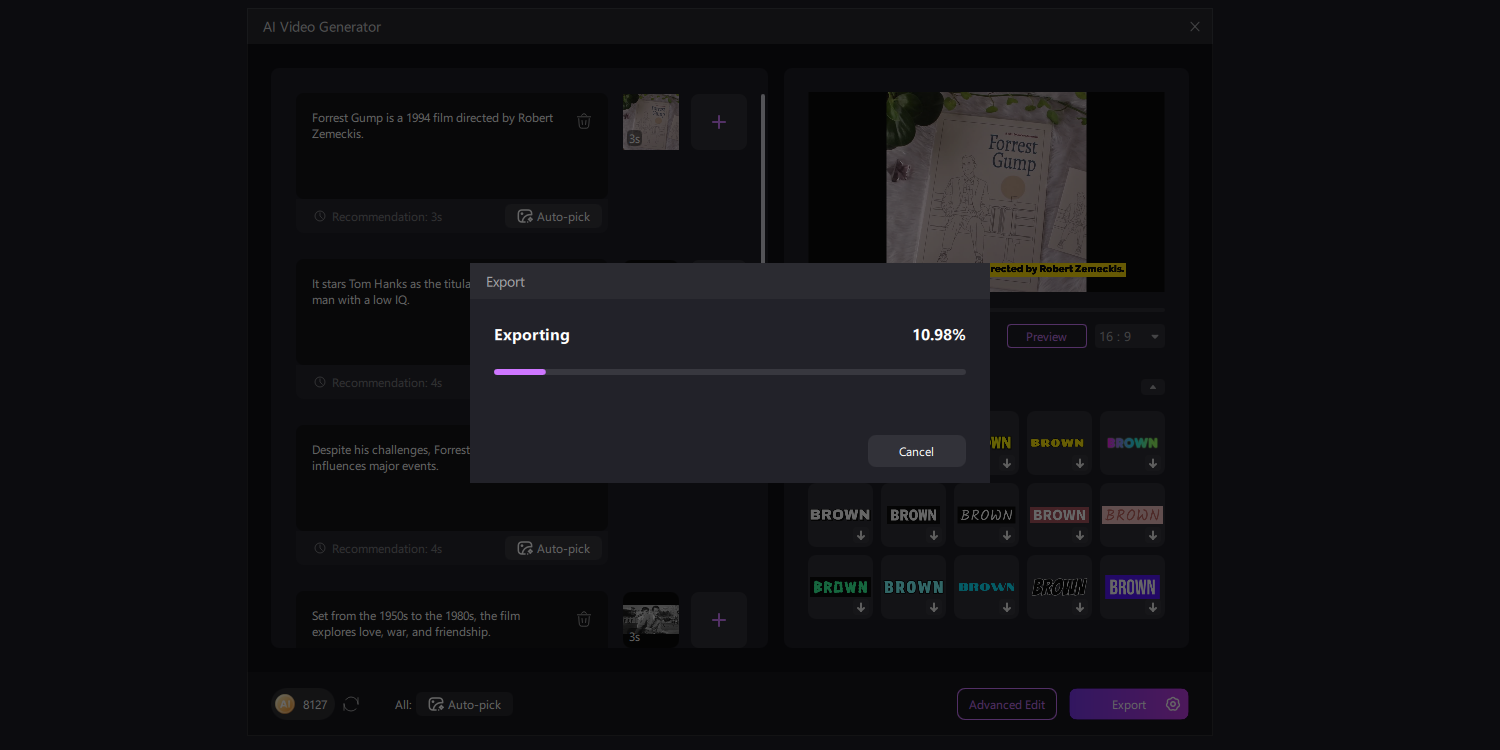The width and height of the screenshot is (1500, 750).
Task: Delete the Forrest Gump 1994 film scene
Action: point(584,121)
